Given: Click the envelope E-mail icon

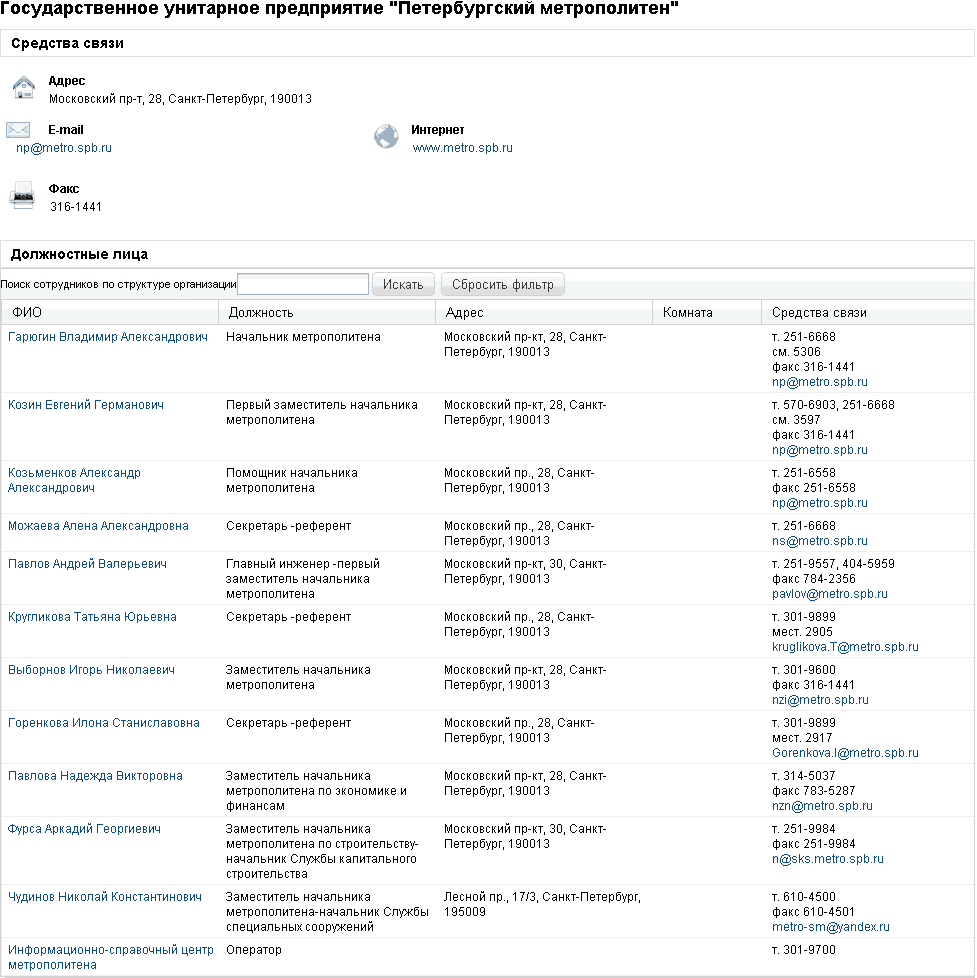Looking at the screenshot, I should (19, 130).
